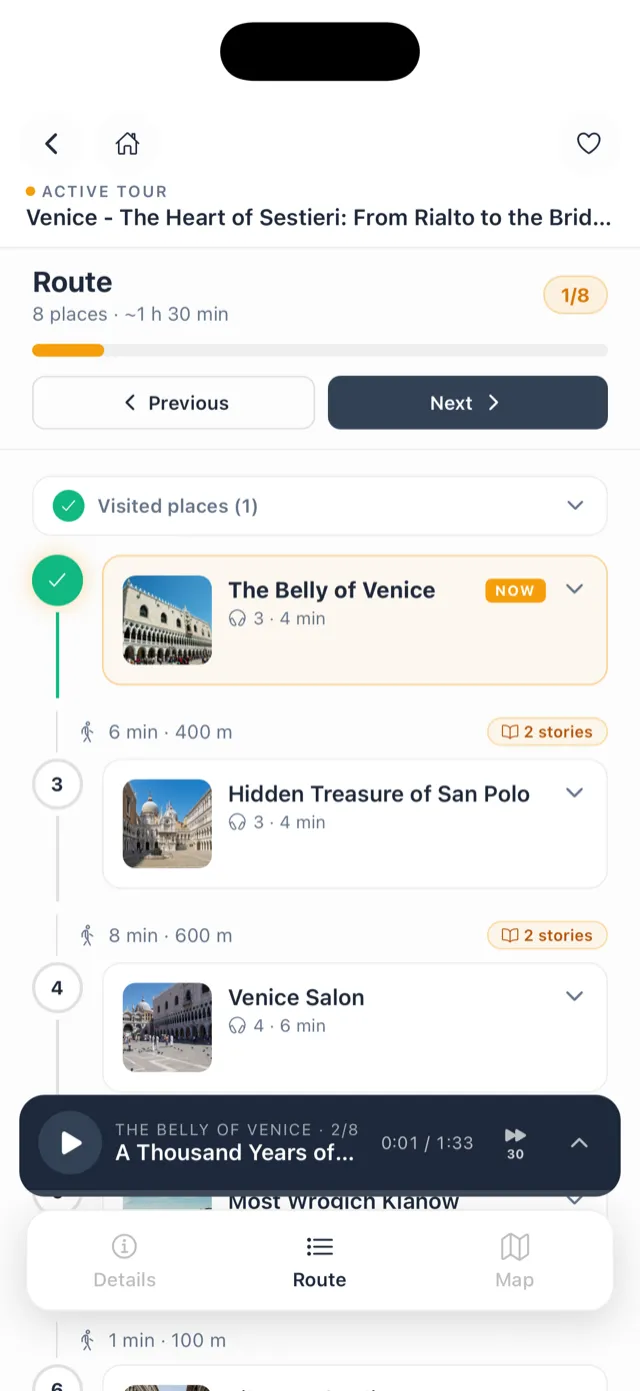Expand the audio player with up chevron
640x1391 pixels.
[579, 1143]
